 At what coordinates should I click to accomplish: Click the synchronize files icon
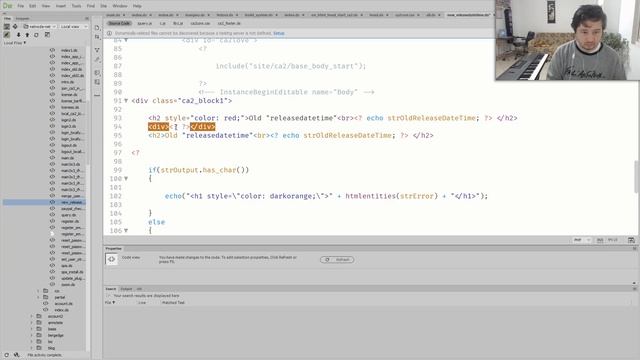pos(36,35)
